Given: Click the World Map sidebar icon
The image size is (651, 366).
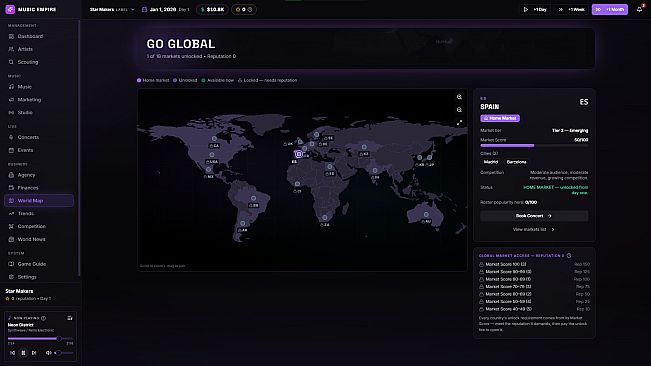Looking at the screenshot, I should pyautogui.click(x=11, y=200).
